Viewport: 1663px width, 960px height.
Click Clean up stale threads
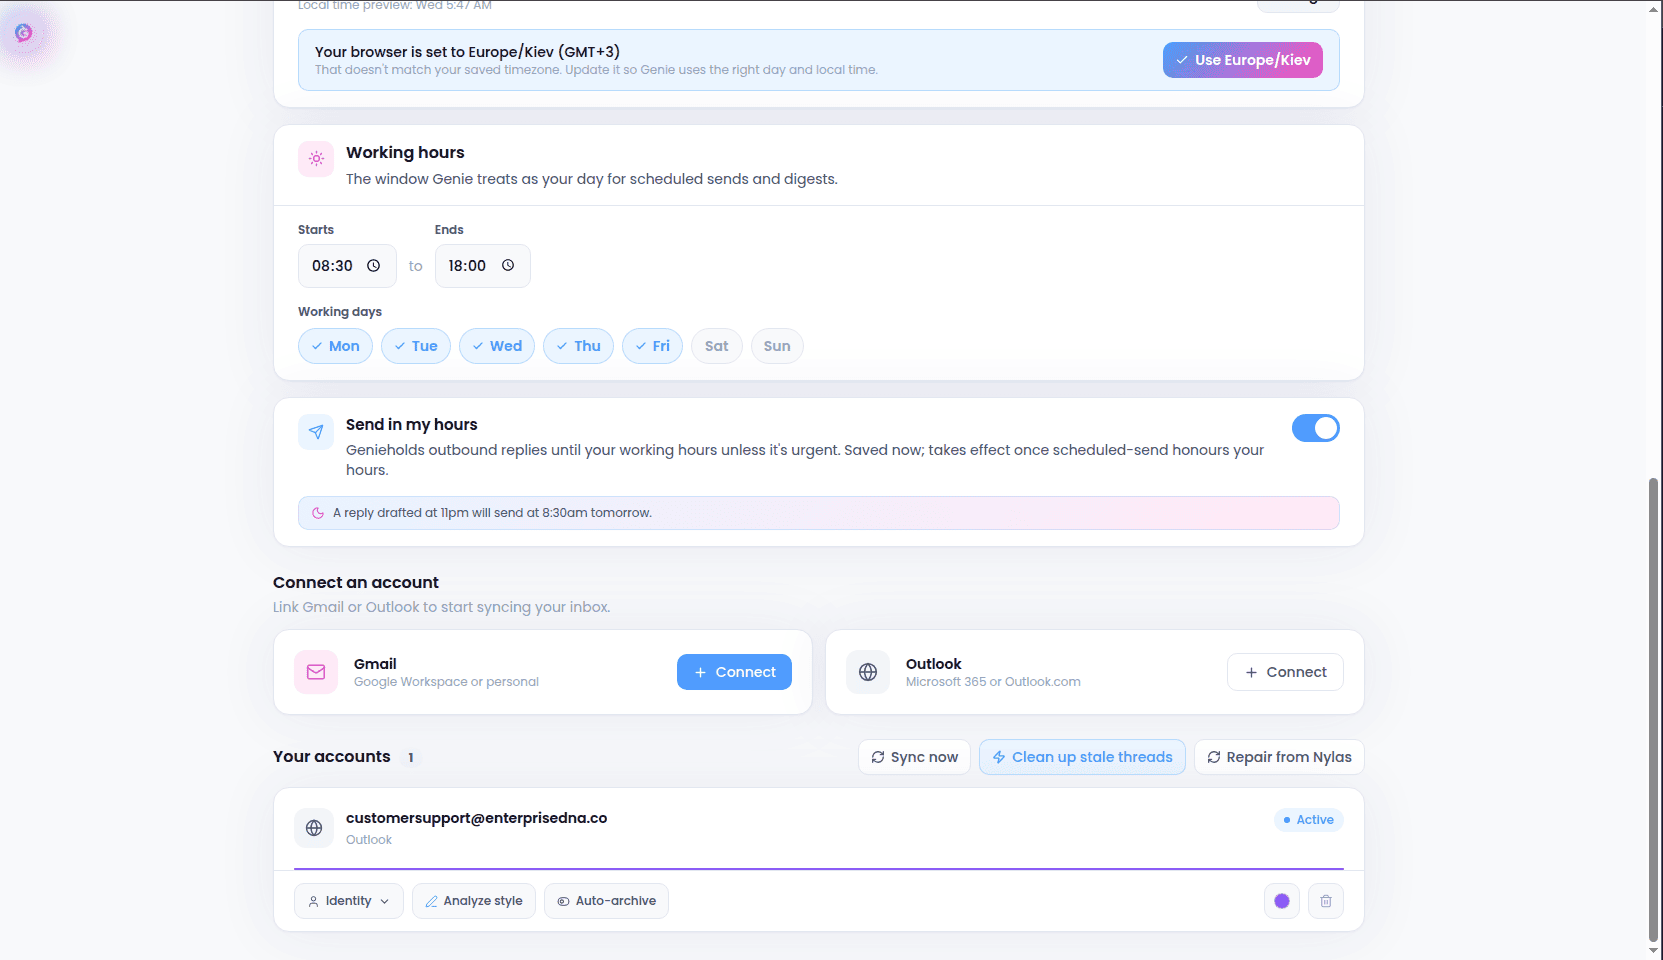[x=1082, y=757]
